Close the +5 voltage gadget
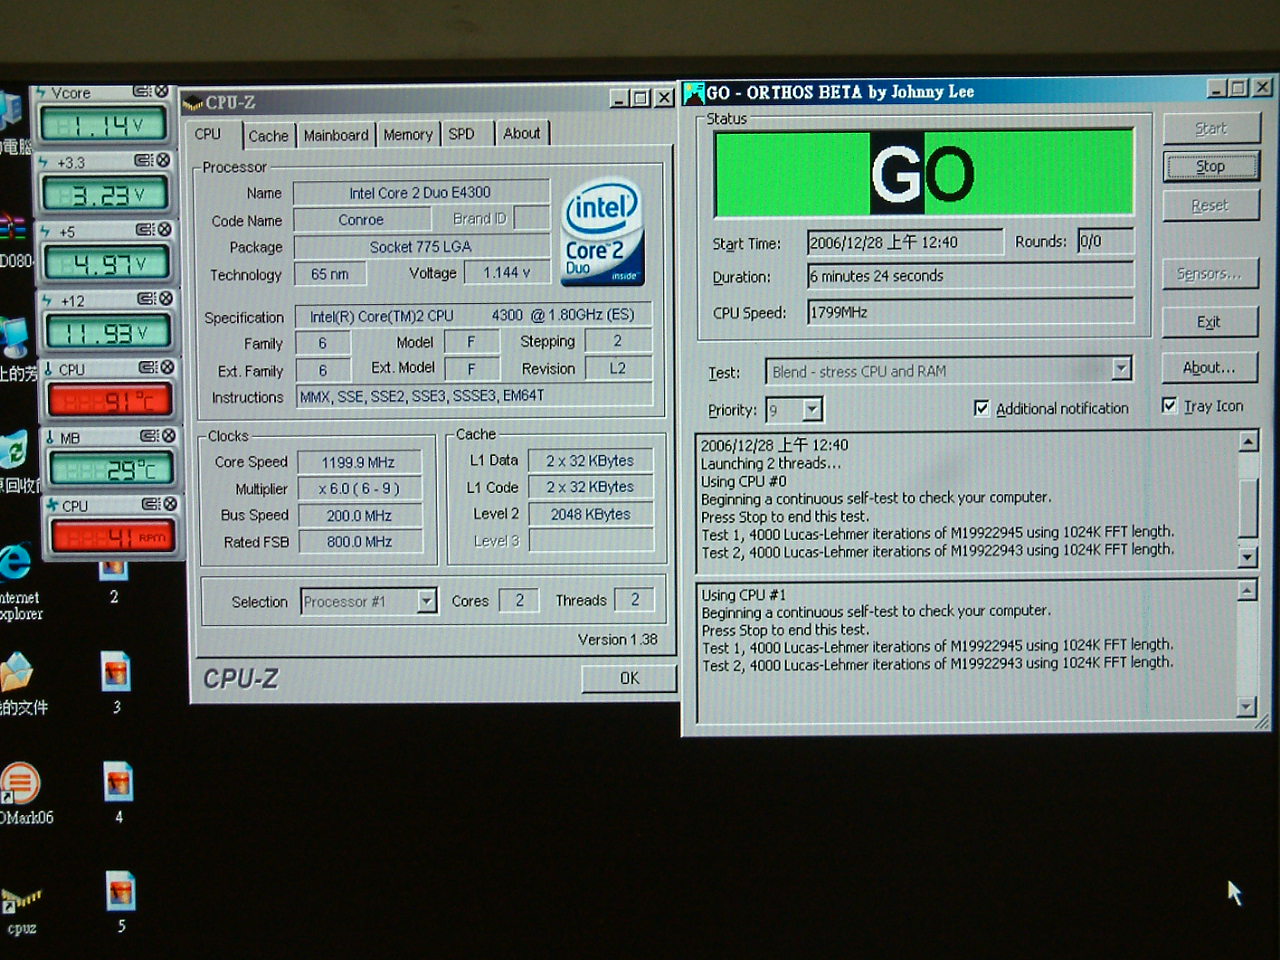The width and height of the screenshot is (1280, 960). click(x=165, y=229)
